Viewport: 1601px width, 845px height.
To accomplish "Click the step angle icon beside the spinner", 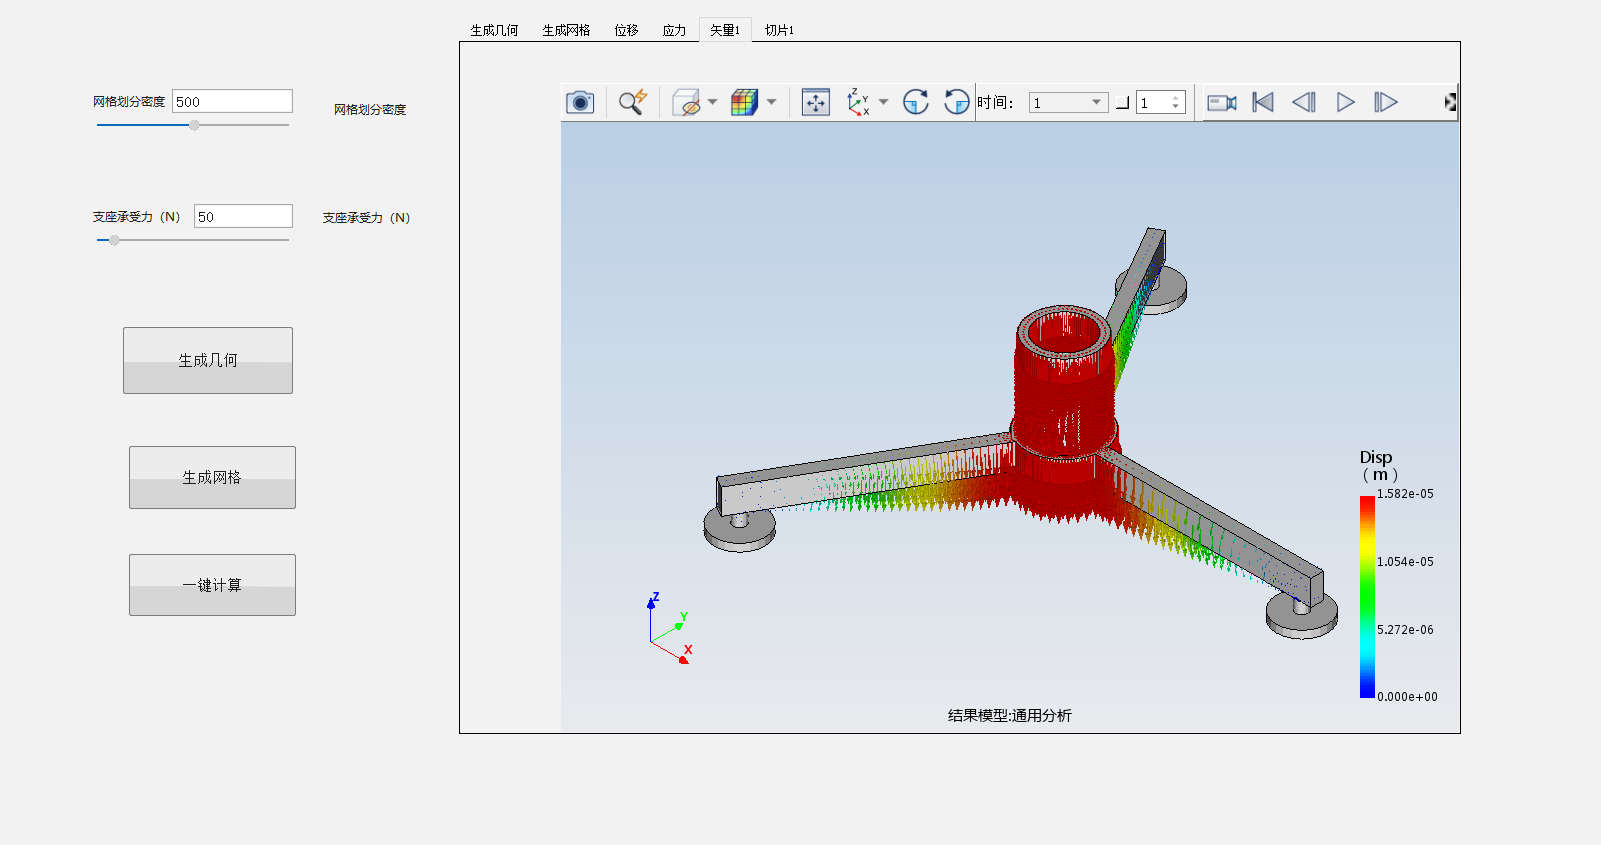I will 1122,102.
